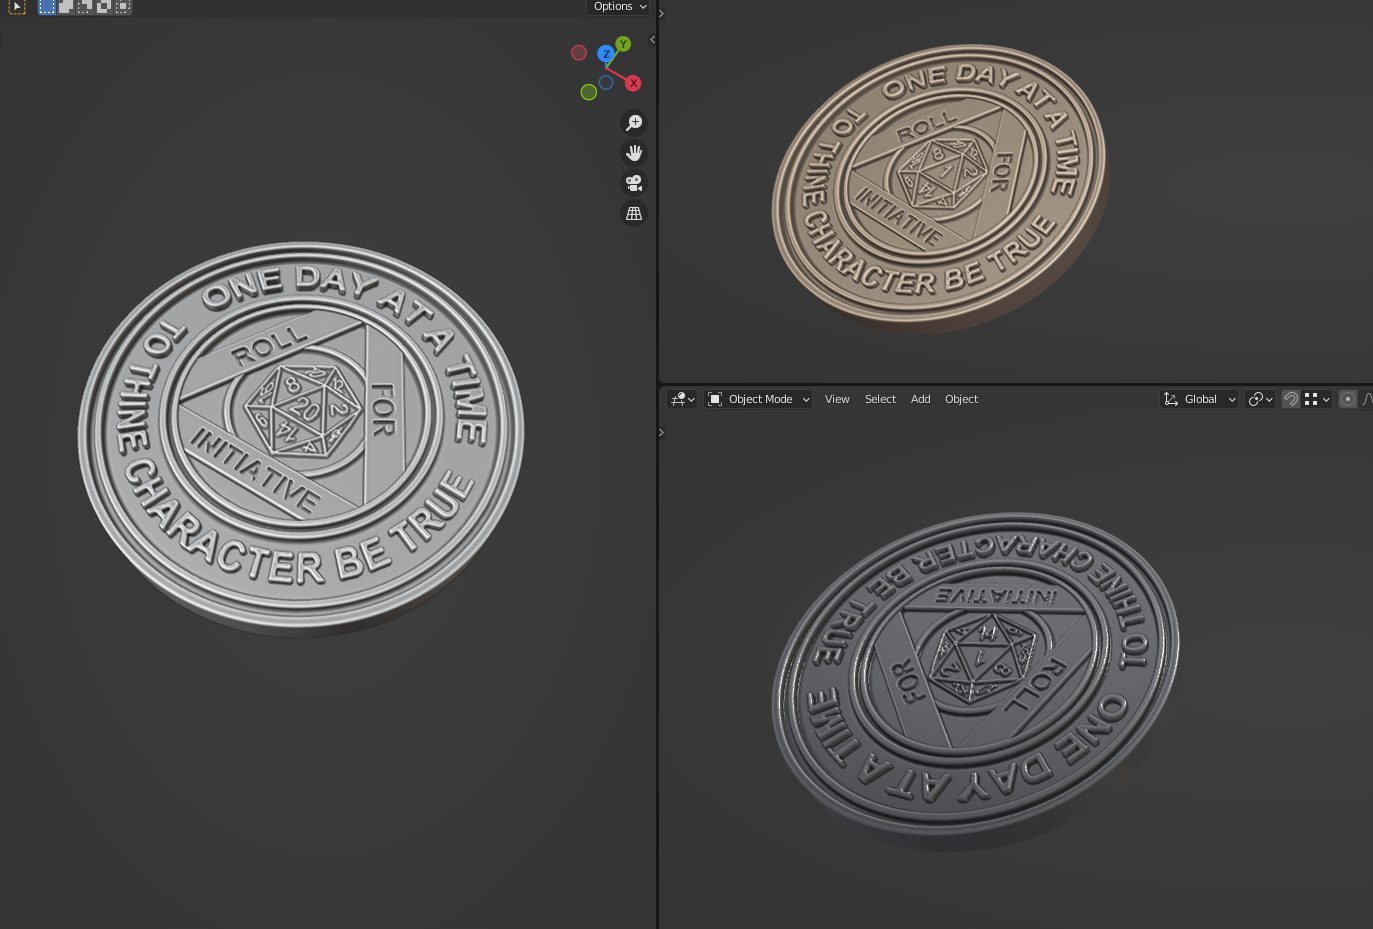Open the Global transform orientation dropdown

click(x=1199, y=399)
